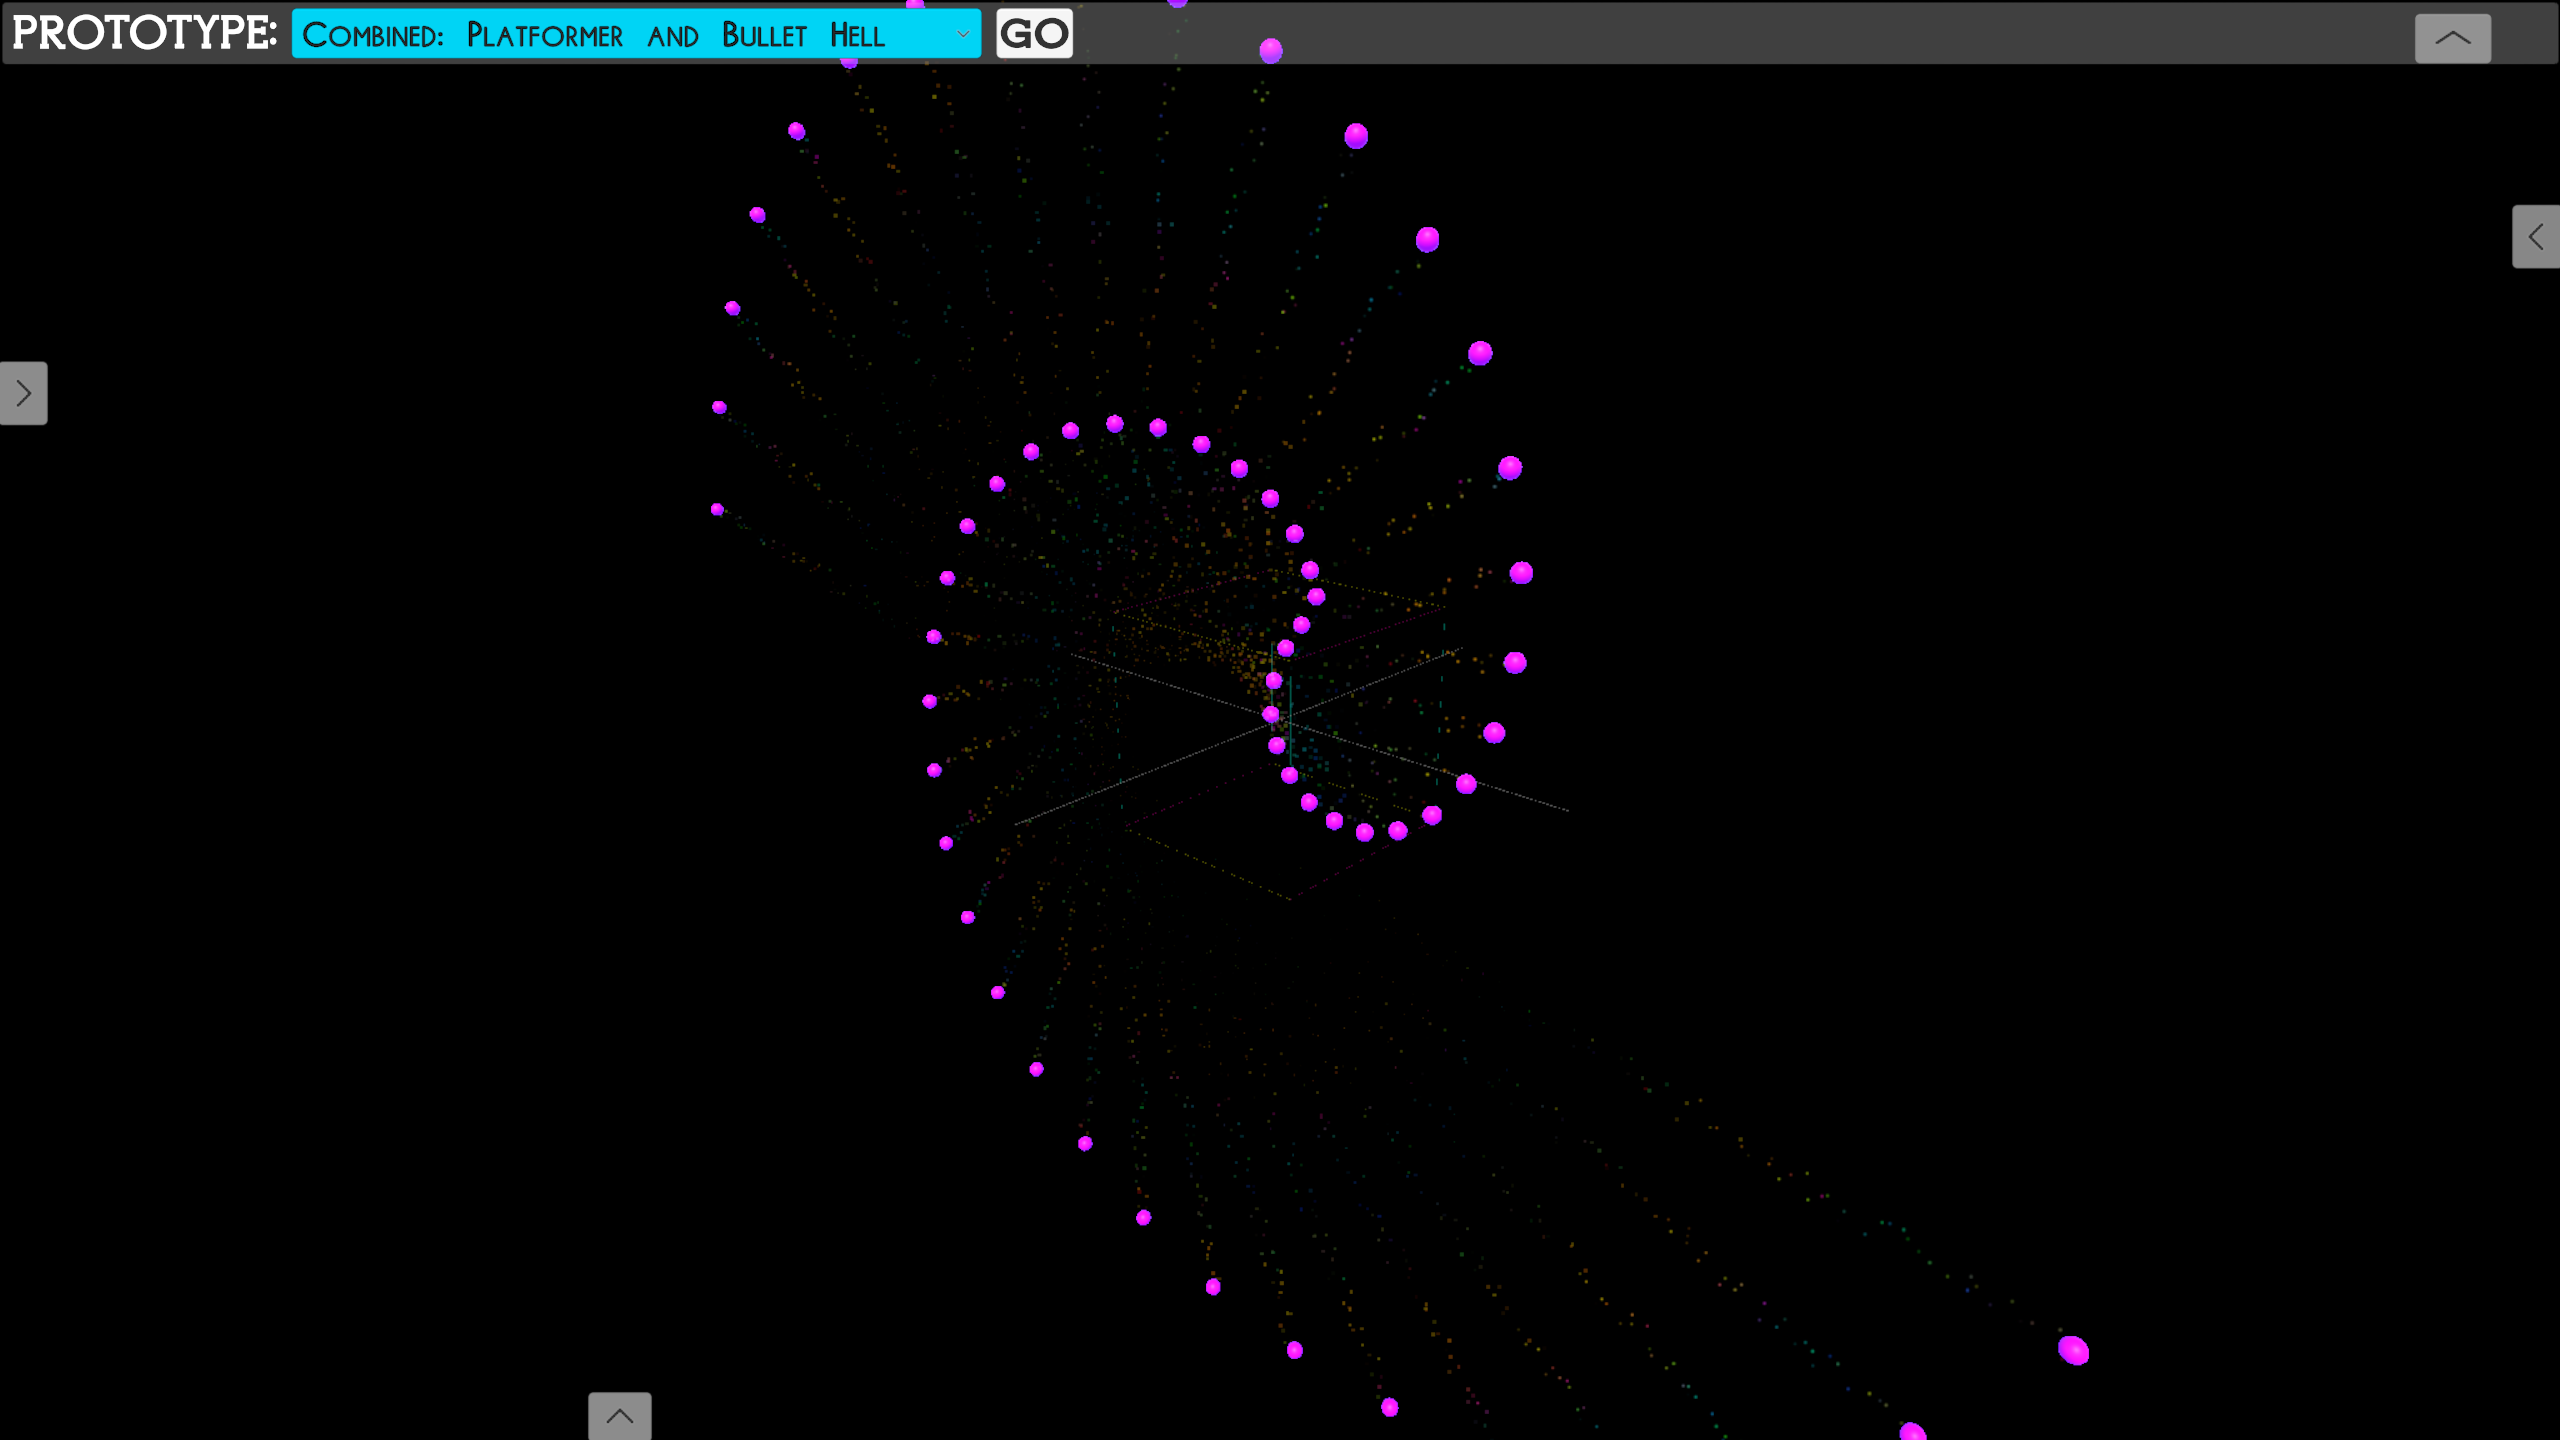
Task: Click the magenta sphere cut off at bottom edge
Action: click(x=1912, y=1432)
